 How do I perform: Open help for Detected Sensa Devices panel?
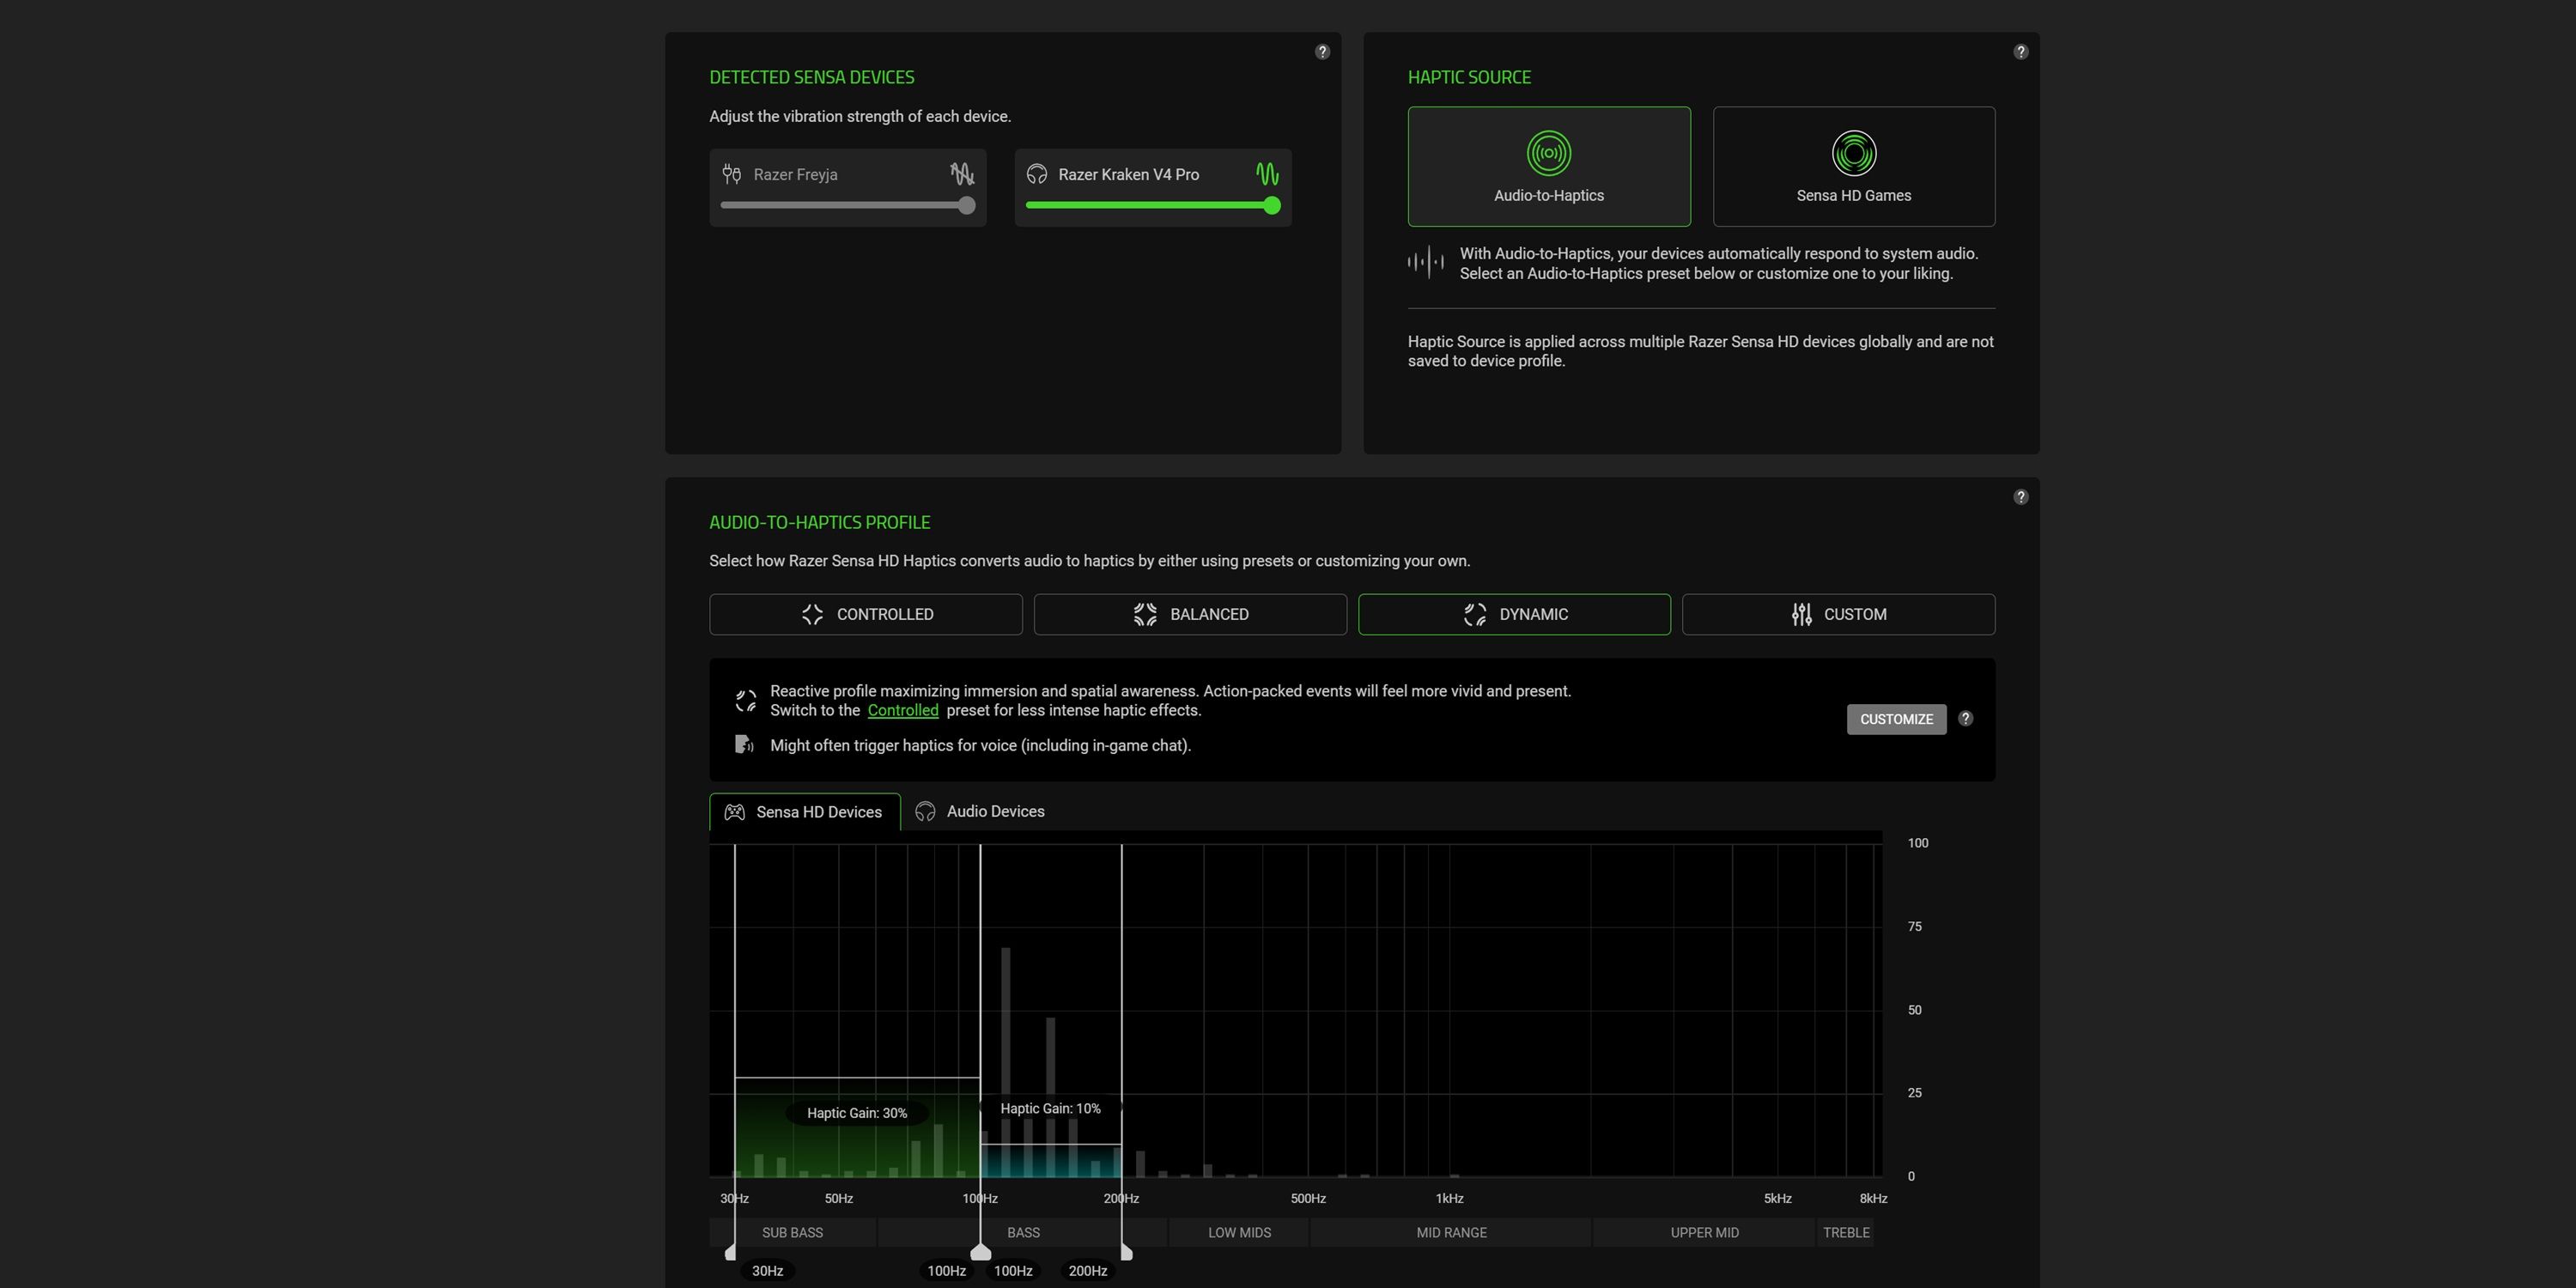[x=1322, y=52]
